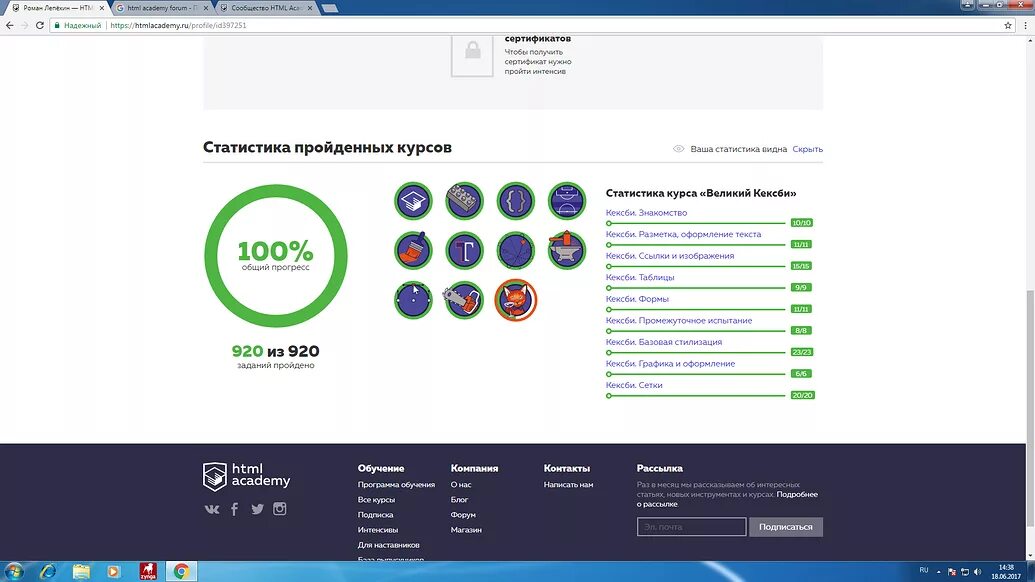This screenshot has width=1035, height=582.
Task: Switch to the html academy forum tab
Action: pos(160,8)
